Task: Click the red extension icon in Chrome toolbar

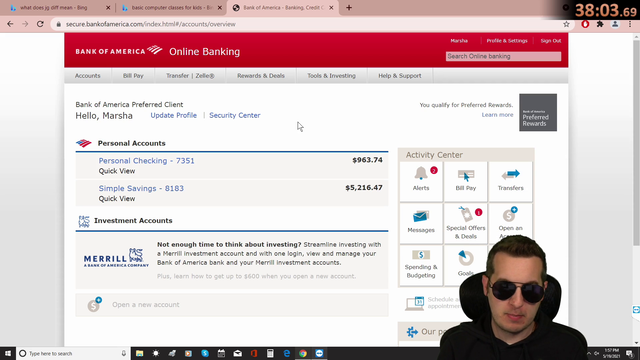Action: point(585,24)
